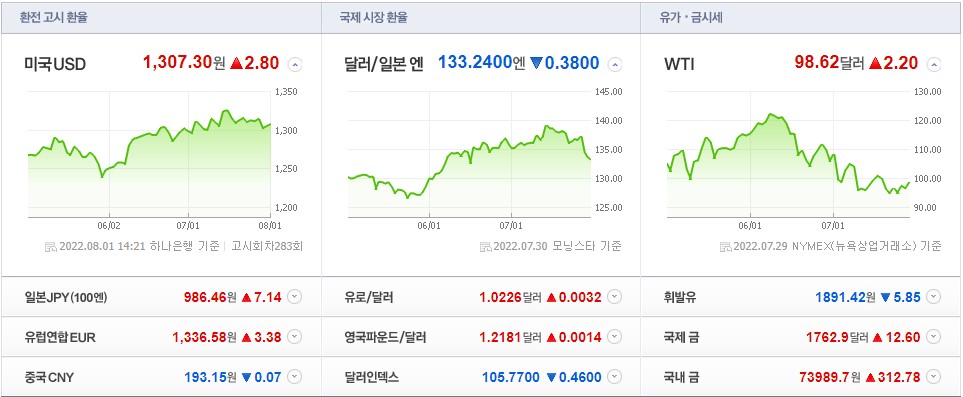Expand the 휘발유 row arrow
This screenshot has width=963, height=397.
pos(934,297)
